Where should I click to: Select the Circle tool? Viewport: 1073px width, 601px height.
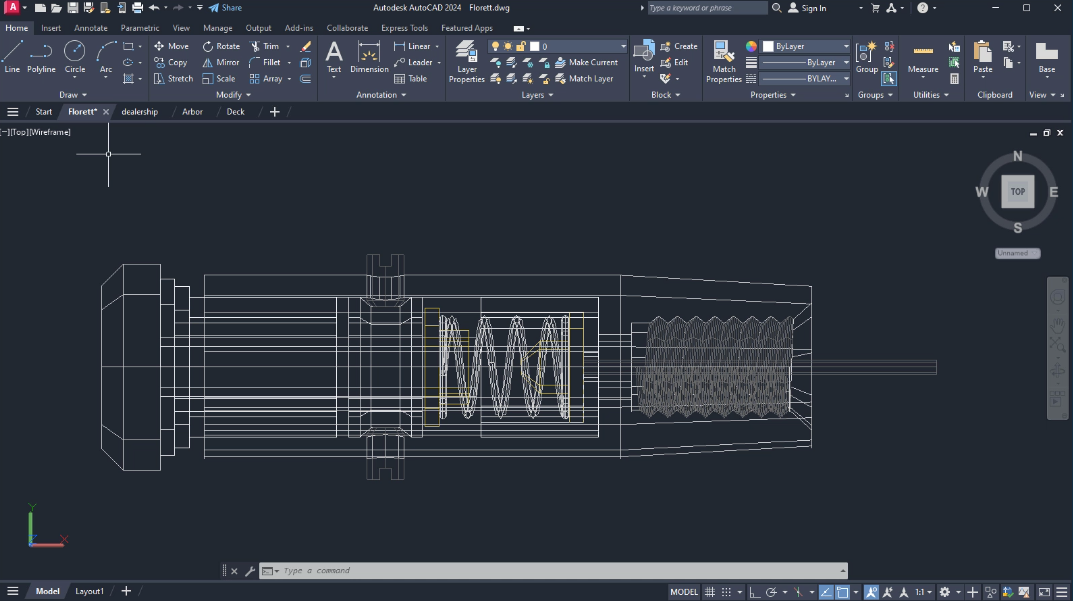[x=75, y=57]
